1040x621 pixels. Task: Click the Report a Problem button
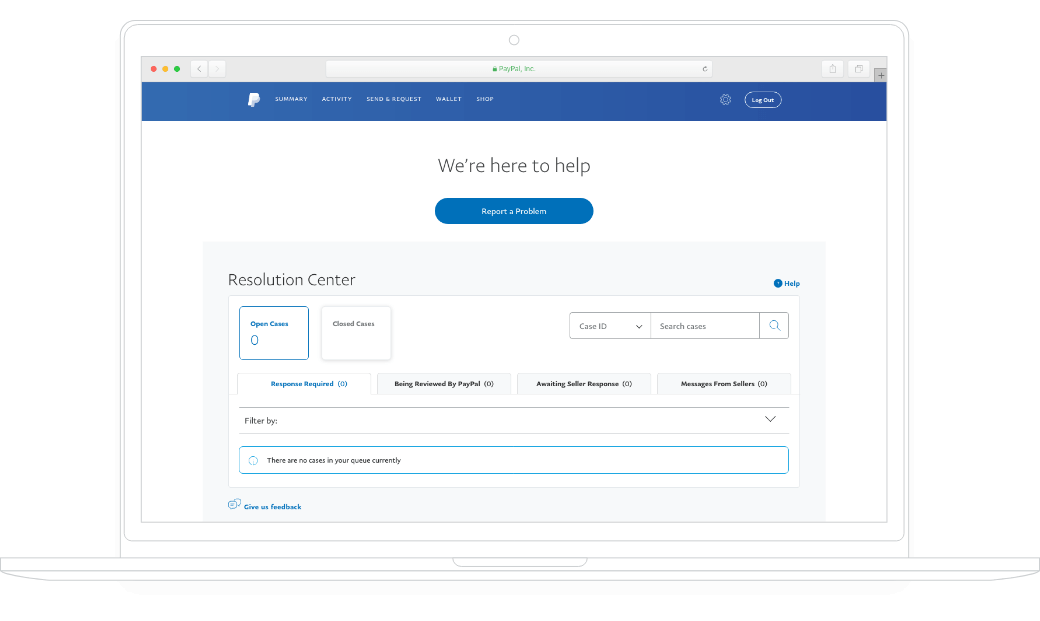point(514,211)
